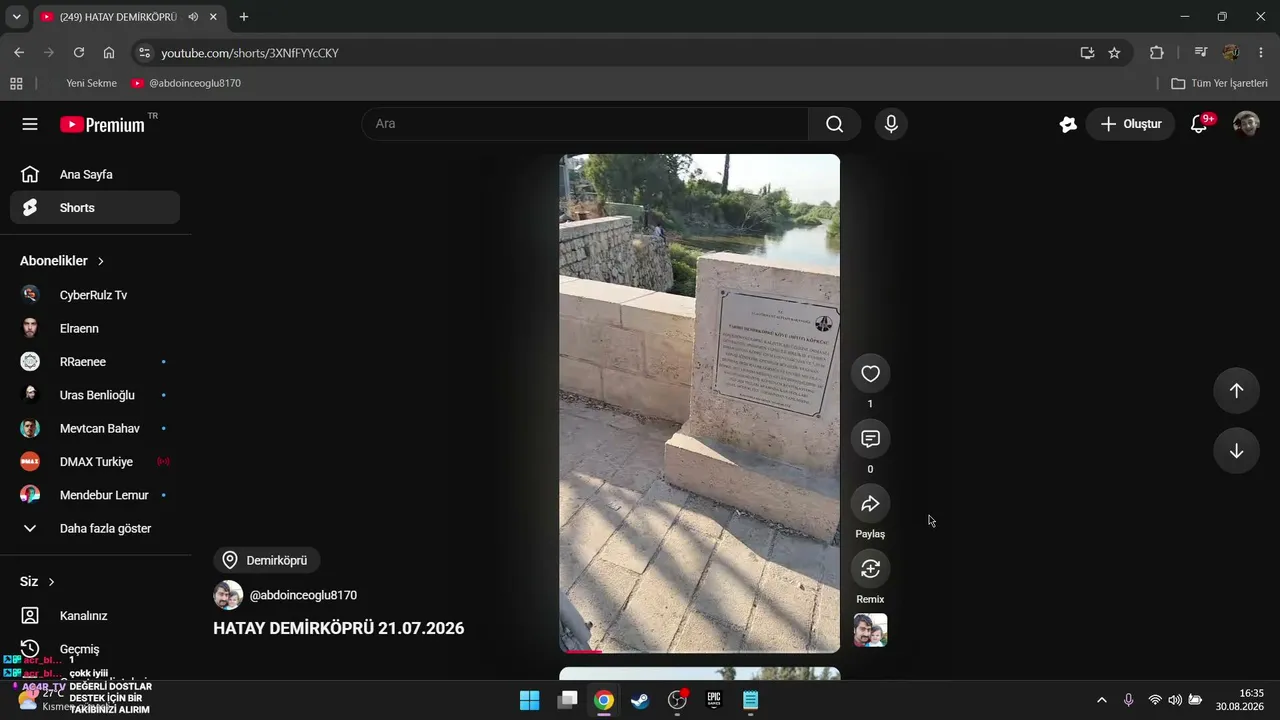Switch to the HATAY DEMİRKÖPRÜ browser tab
Image resolution: width=1280 pixels, height=720 pixels.
tap(128, 17)
